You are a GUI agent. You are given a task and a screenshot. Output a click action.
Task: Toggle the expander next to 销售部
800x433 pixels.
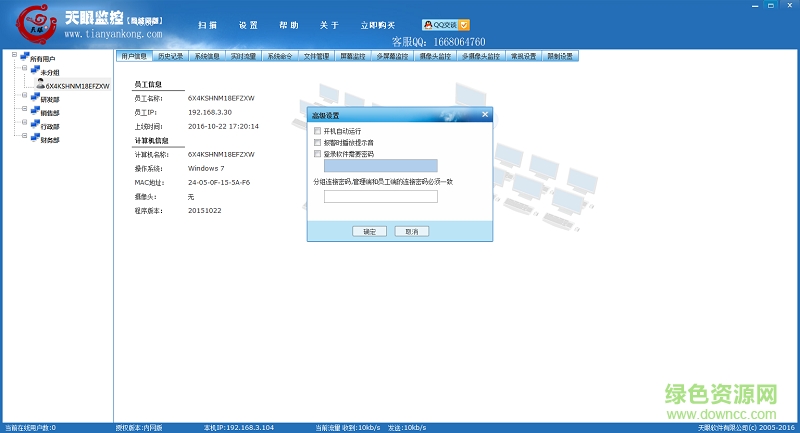(24, 109)
